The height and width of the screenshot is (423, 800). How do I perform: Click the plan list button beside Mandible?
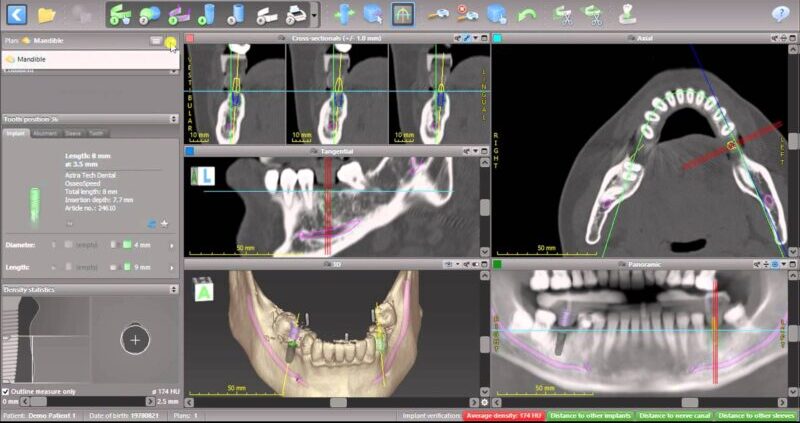pos(156,41)
